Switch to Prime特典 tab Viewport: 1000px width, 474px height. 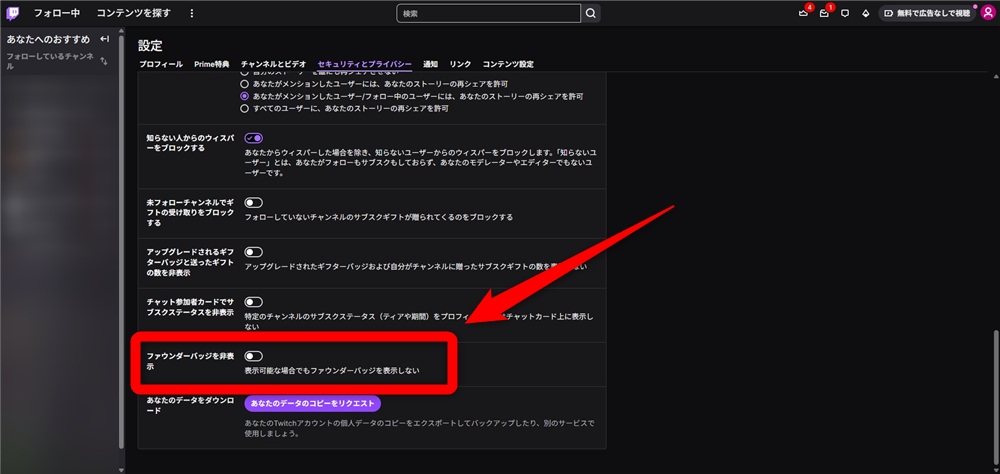pyautogui.click(x=212, y=64)
